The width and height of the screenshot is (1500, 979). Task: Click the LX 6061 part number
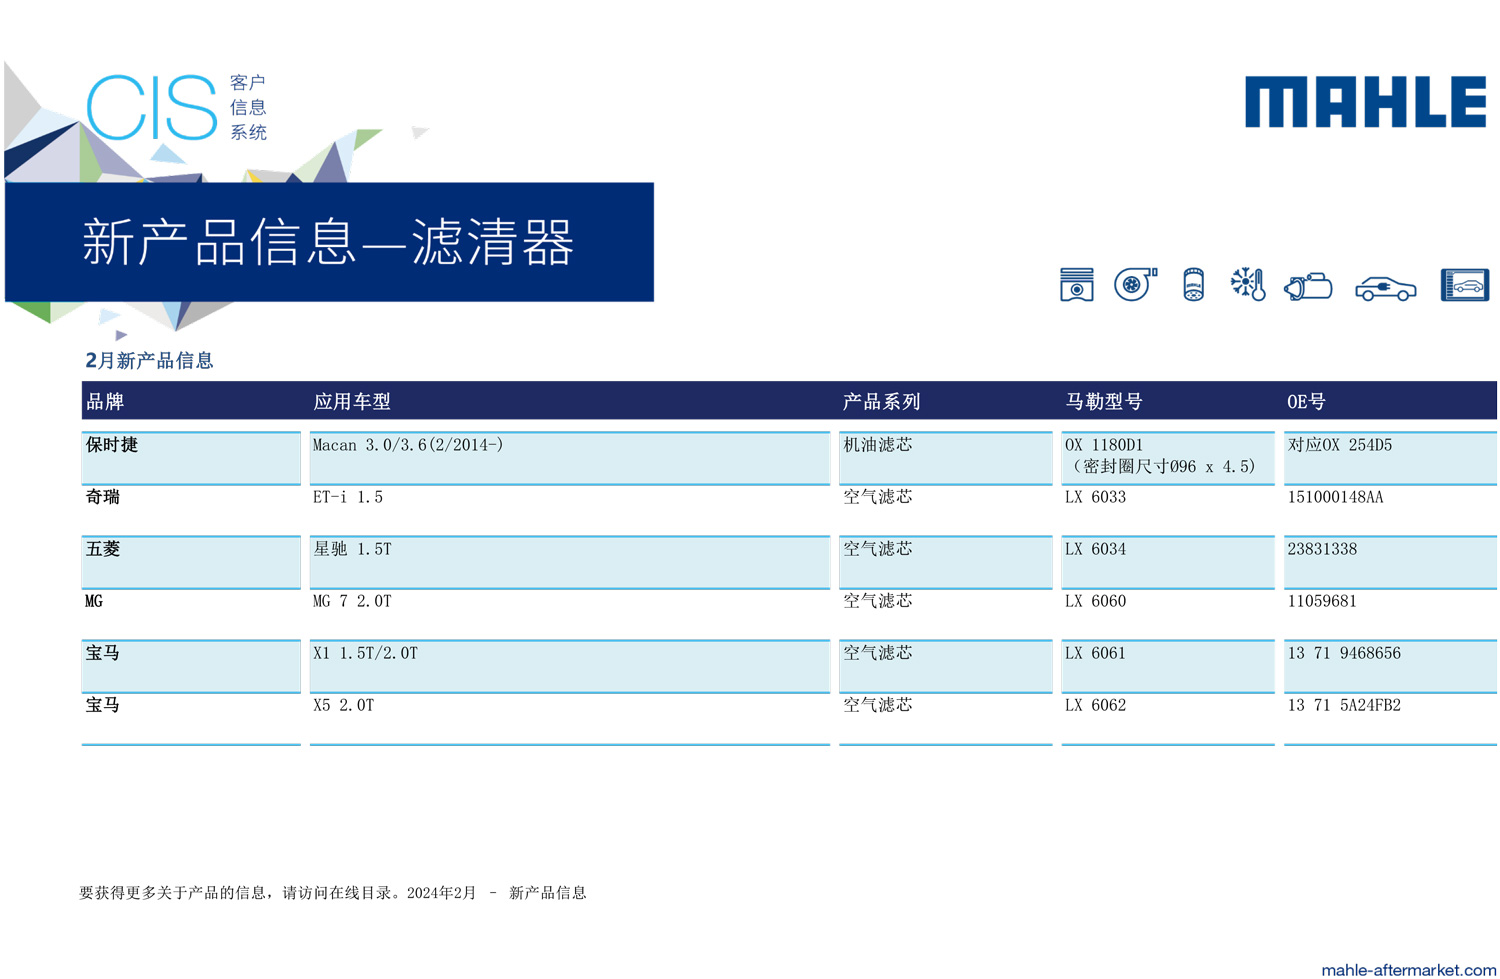pyautogui.click(x=1095, y=653)
